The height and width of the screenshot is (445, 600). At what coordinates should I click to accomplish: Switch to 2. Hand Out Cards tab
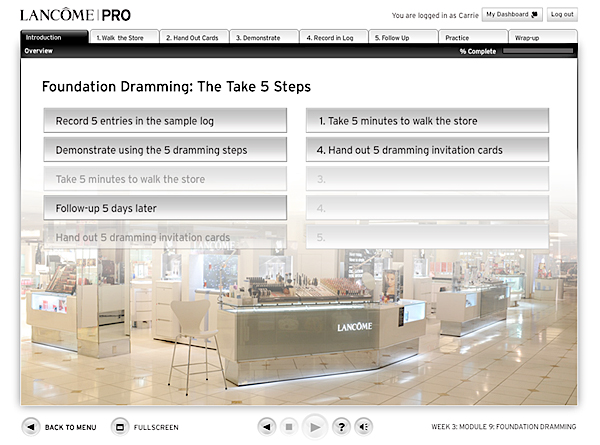(x=194, y=37)
